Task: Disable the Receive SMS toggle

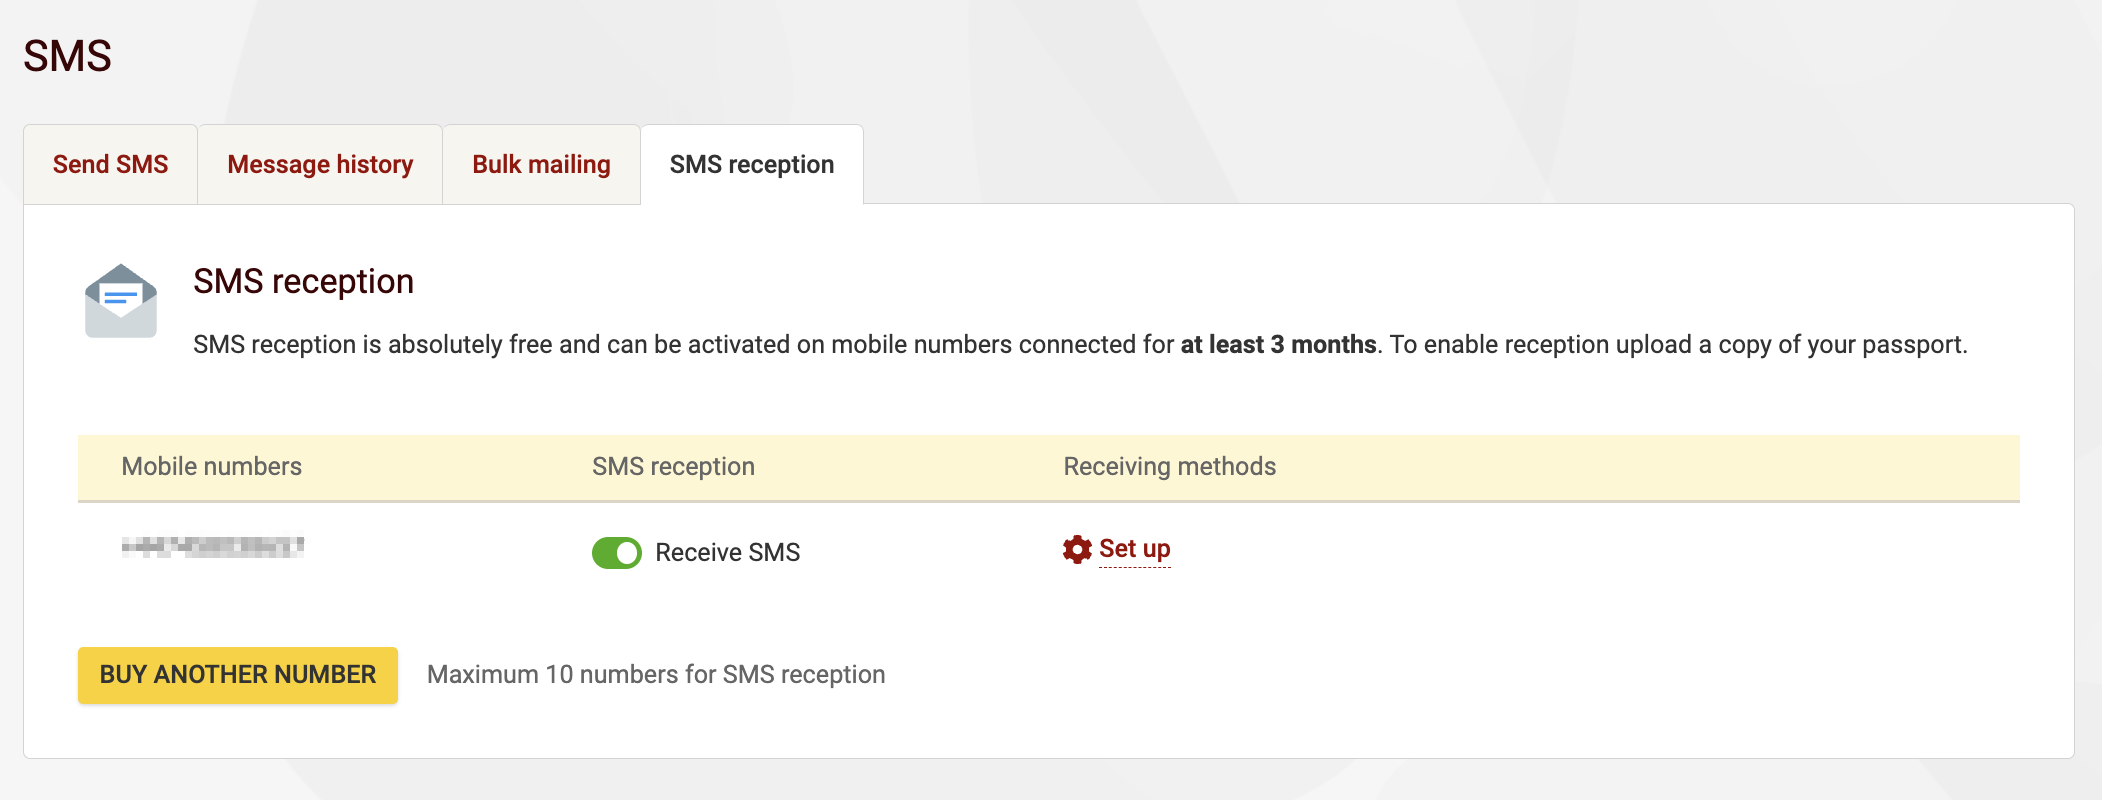Action: (x=616, y=552)
